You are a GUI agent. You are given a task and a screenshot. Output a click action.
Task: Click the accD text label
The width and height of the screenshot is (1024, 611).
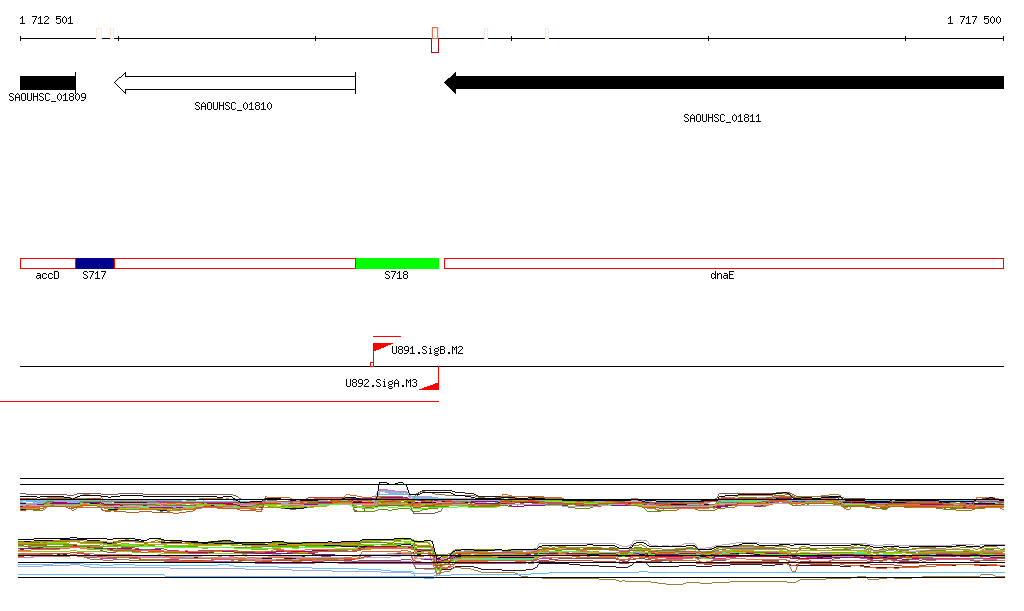point(47,275)
